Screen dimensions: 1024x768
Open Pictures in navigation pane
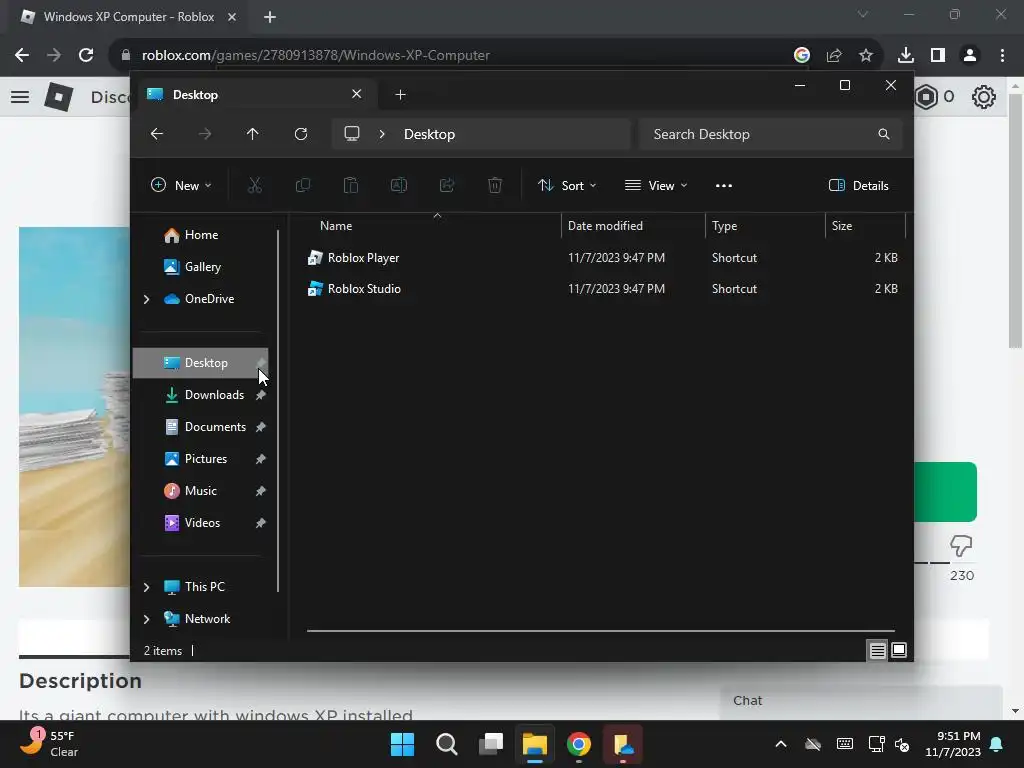pos(206,459)
